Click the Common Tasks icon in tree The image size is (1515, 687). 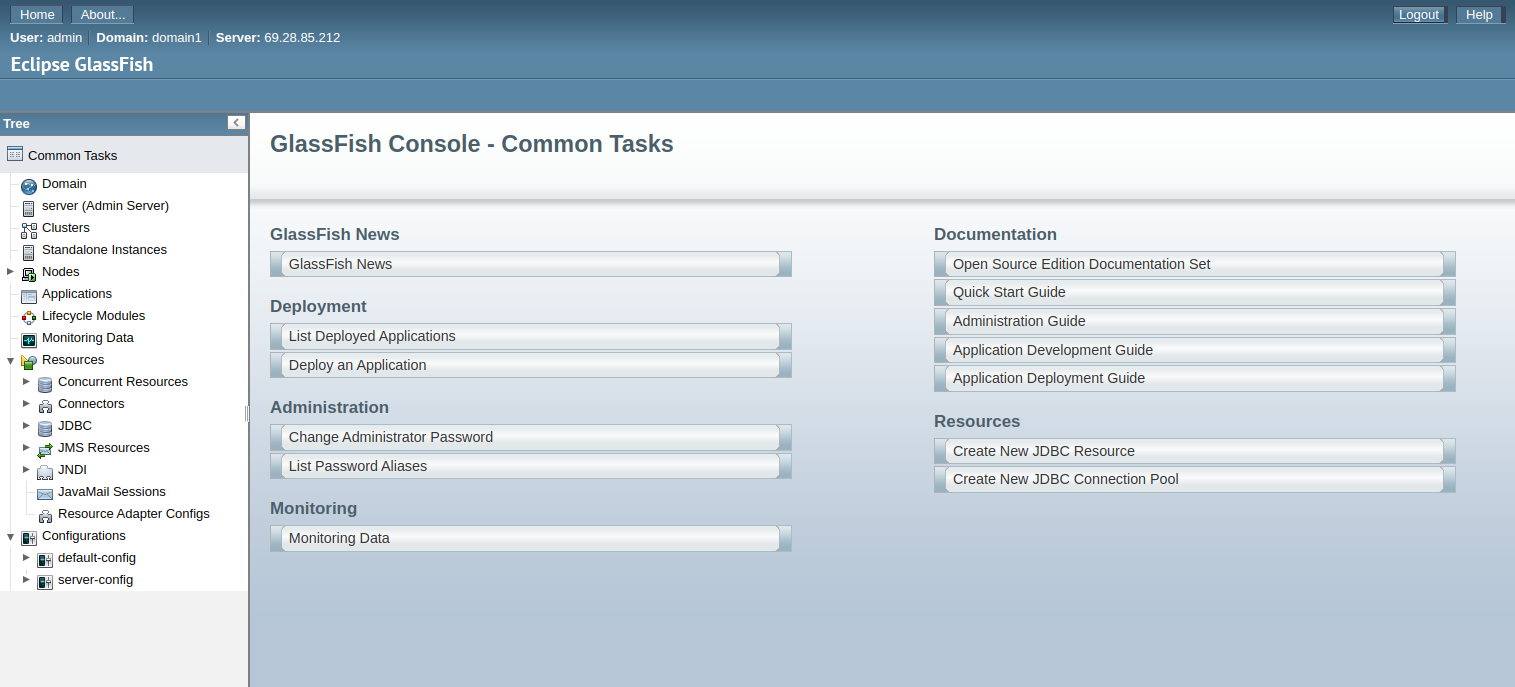click(15, 154)
